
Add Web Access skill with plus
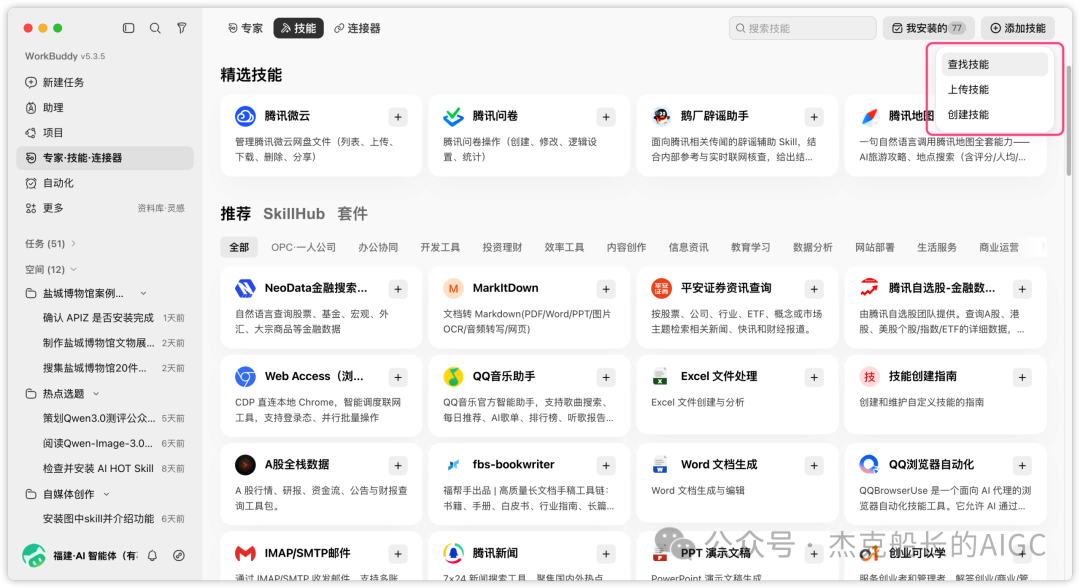pyautogui.click(x=397, y=377)
